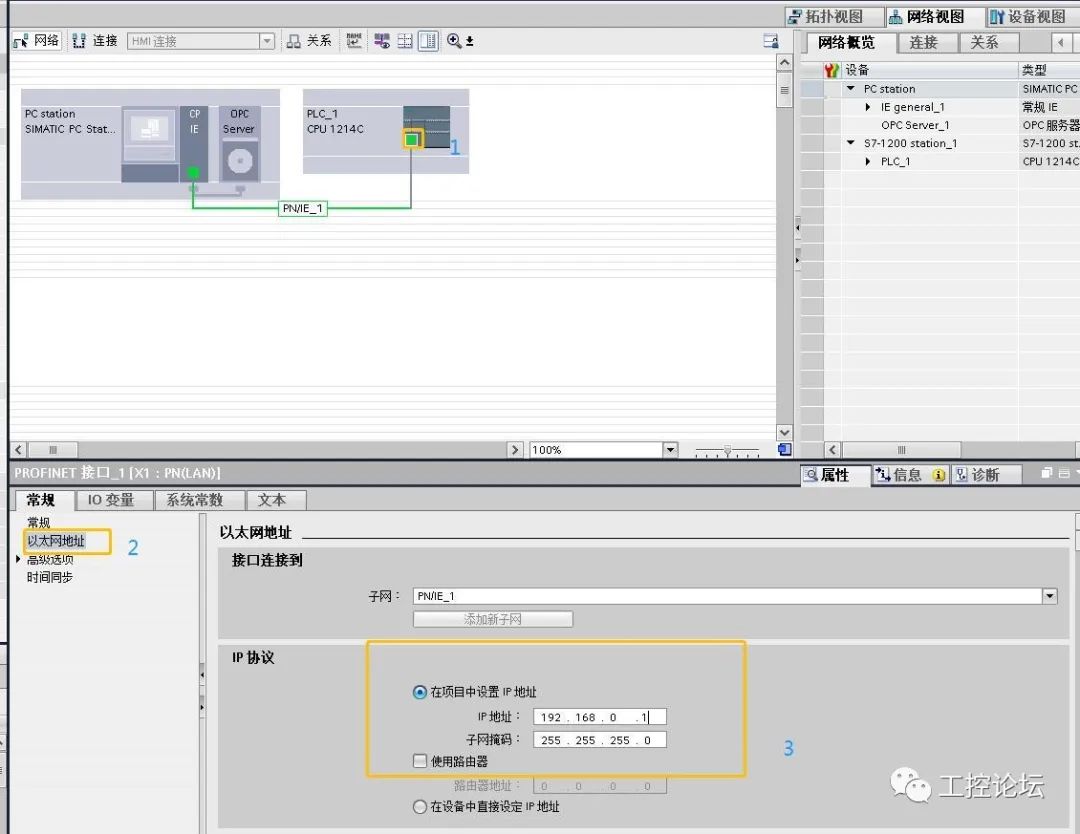Image resolution: width=1080 pixels, height=834 pixels.
Task: Click the PLC_1 green PROFINET port
Action: coord(412,140)
